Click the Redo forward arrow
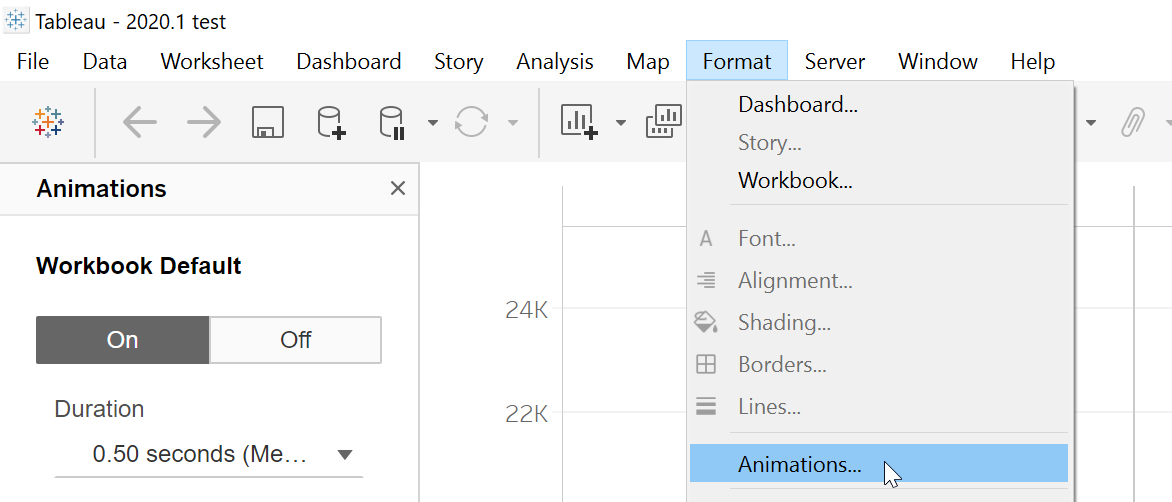1172x502 pixels. point(204,123)
